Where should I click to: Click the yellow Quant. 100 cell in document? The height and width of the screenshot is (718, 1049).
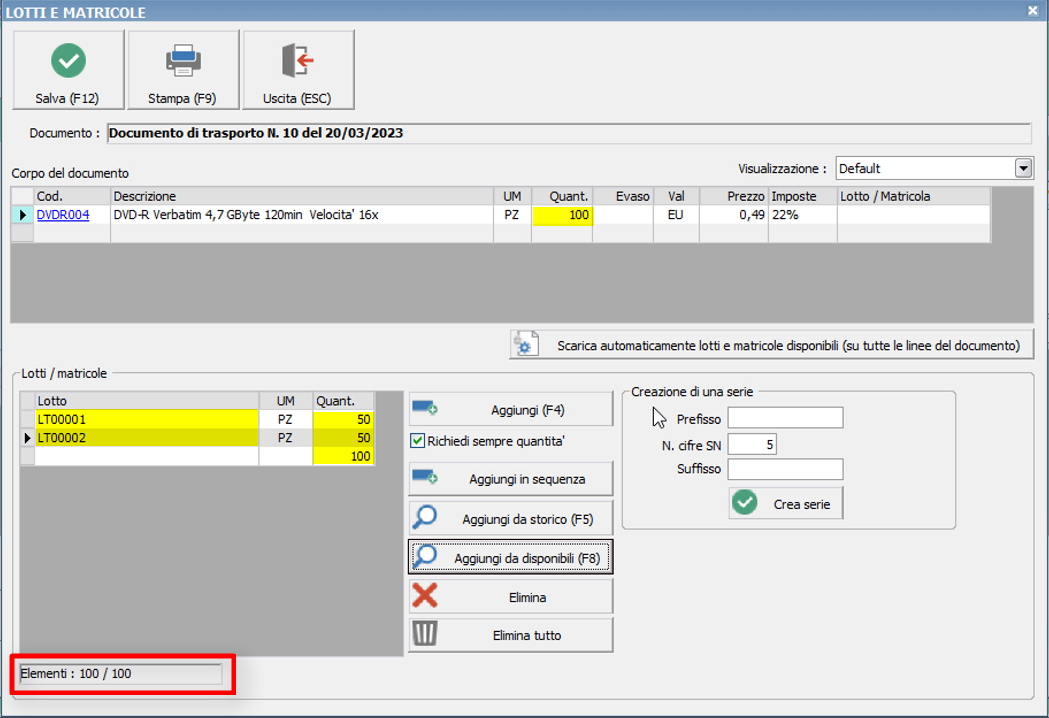562,215
